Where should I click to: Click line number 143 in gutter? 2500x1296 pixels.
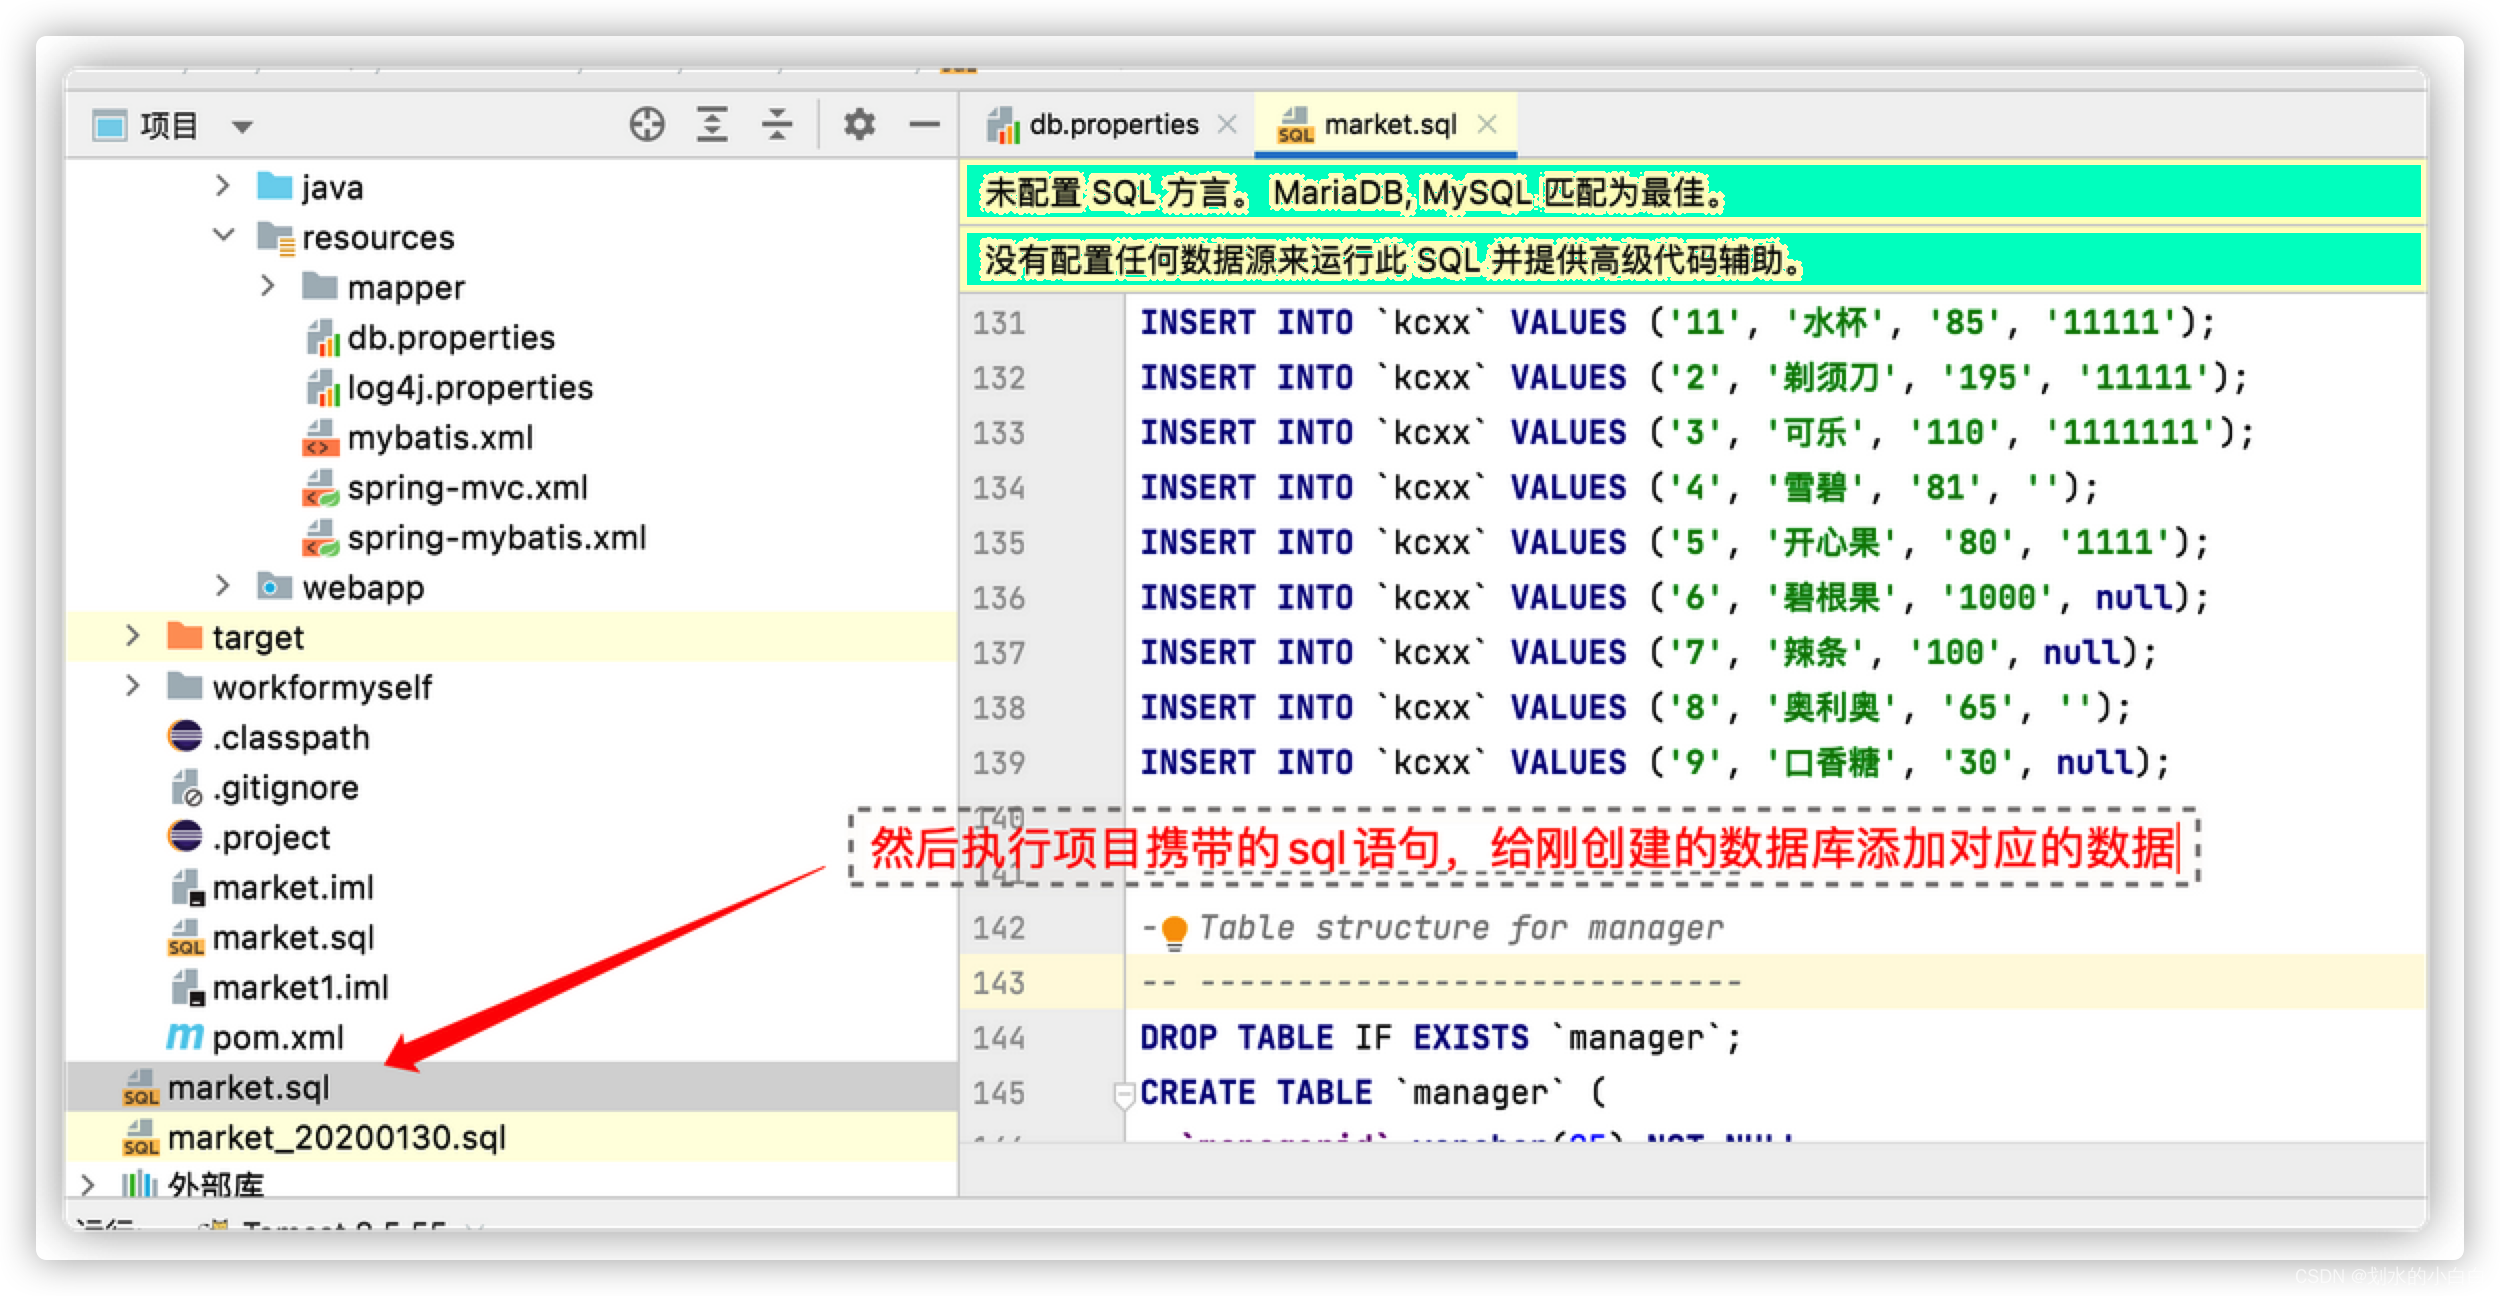(x=998, y=983)
